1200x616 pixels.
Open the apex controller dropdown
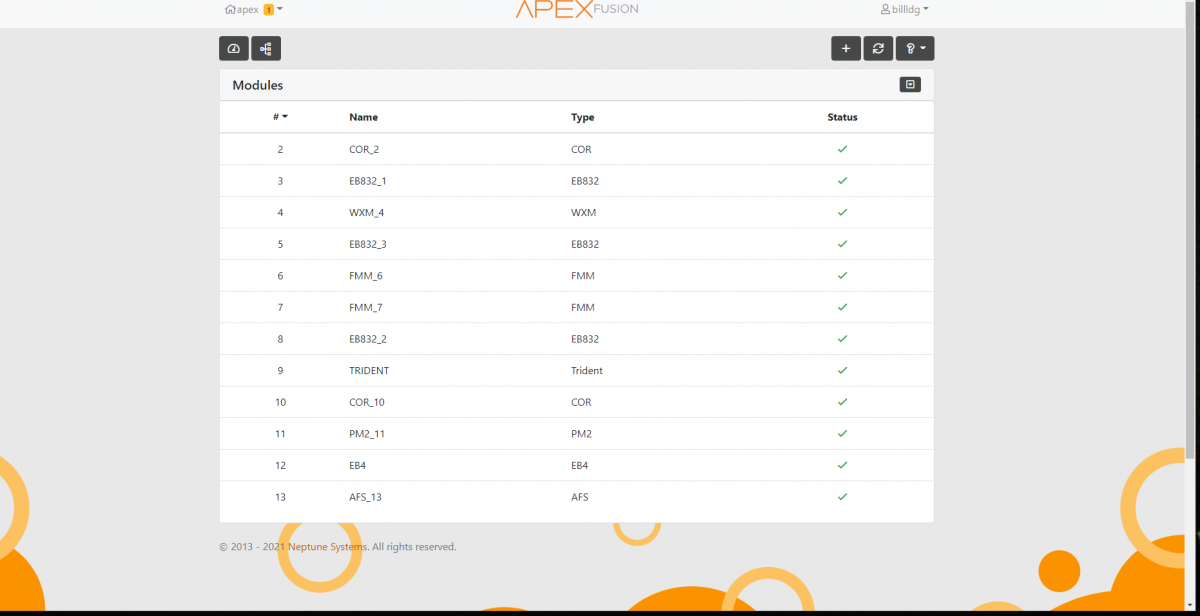(254, 9)
